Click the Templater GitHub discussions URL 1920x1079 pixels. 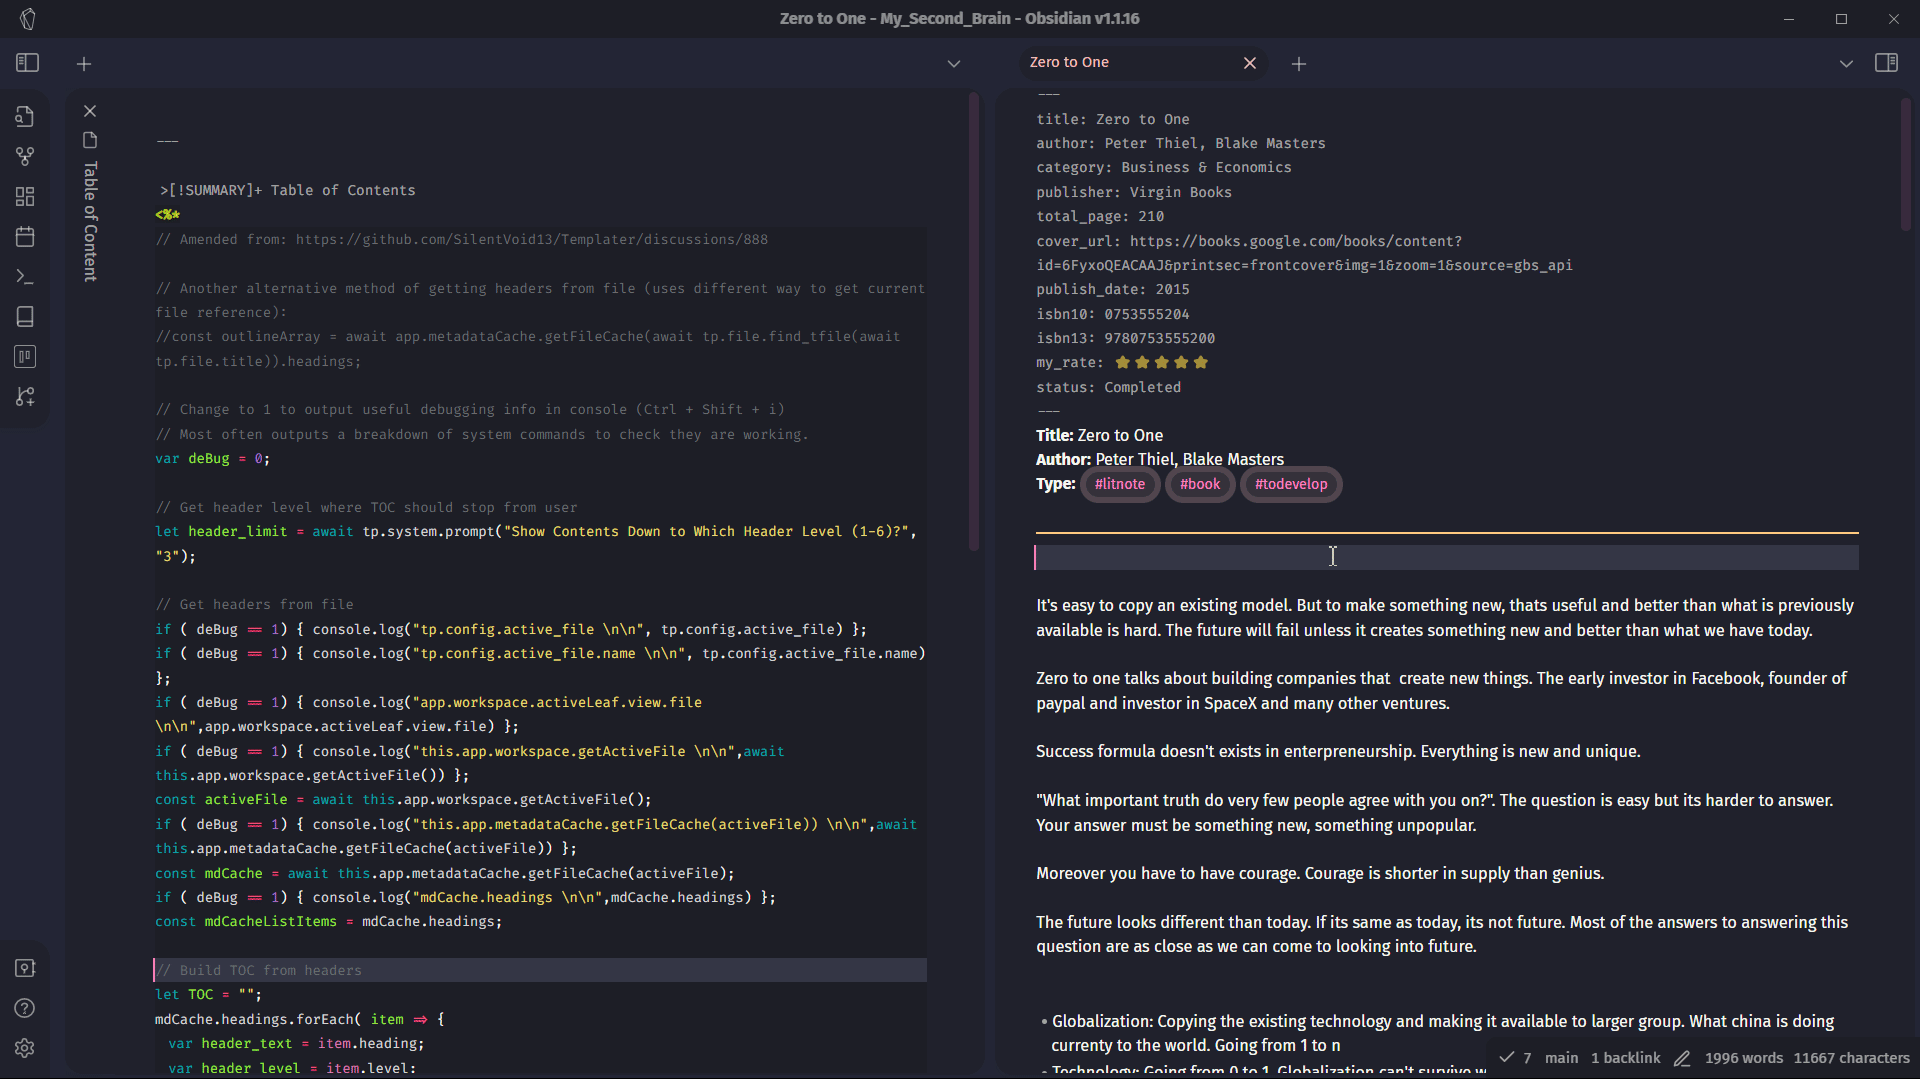click(531, 239)
